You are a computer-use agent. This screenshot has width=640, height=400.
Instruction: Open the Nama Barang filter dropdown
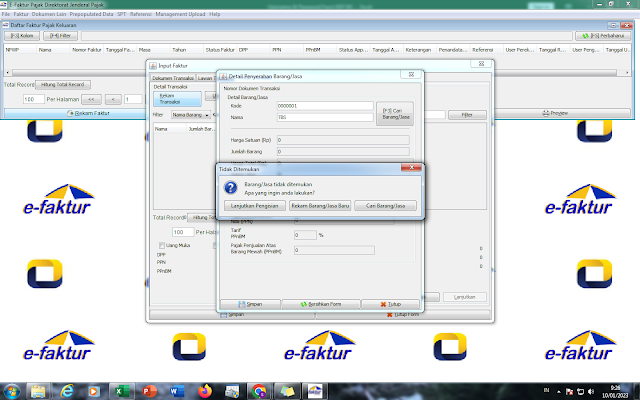tap(191, 115)
